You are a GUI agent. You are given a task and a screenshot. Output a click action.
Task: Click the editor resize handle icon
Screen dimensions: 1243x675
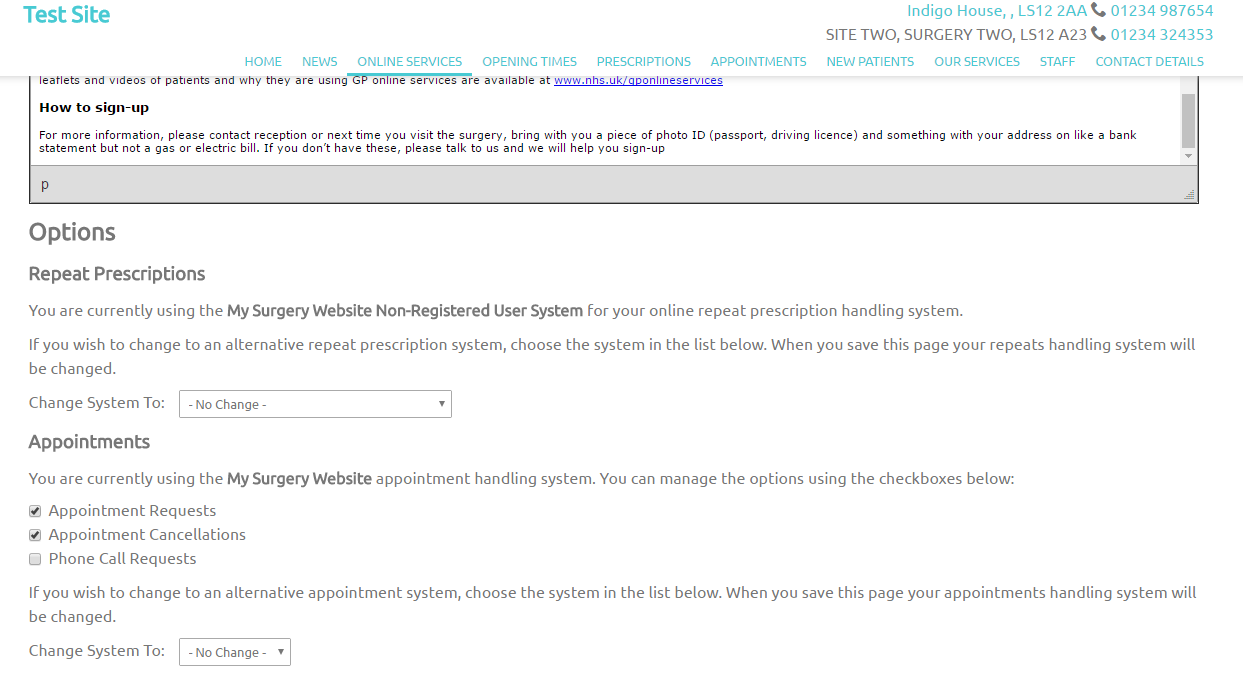[x=1189, y=195]
